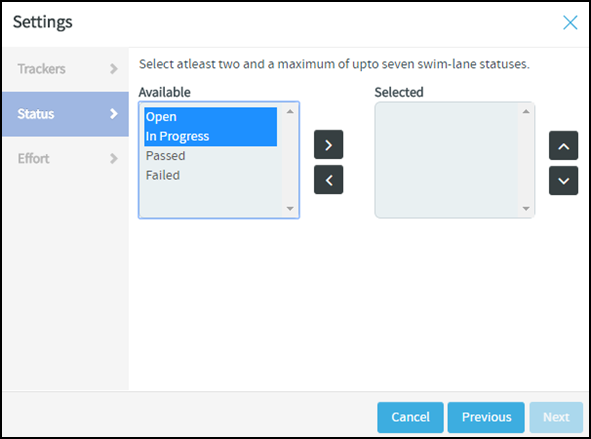Image resolution: width=591 pixels, height=439 pixels.
Task: Click Selected list scroll down arrow
Action: click(526, 208)
